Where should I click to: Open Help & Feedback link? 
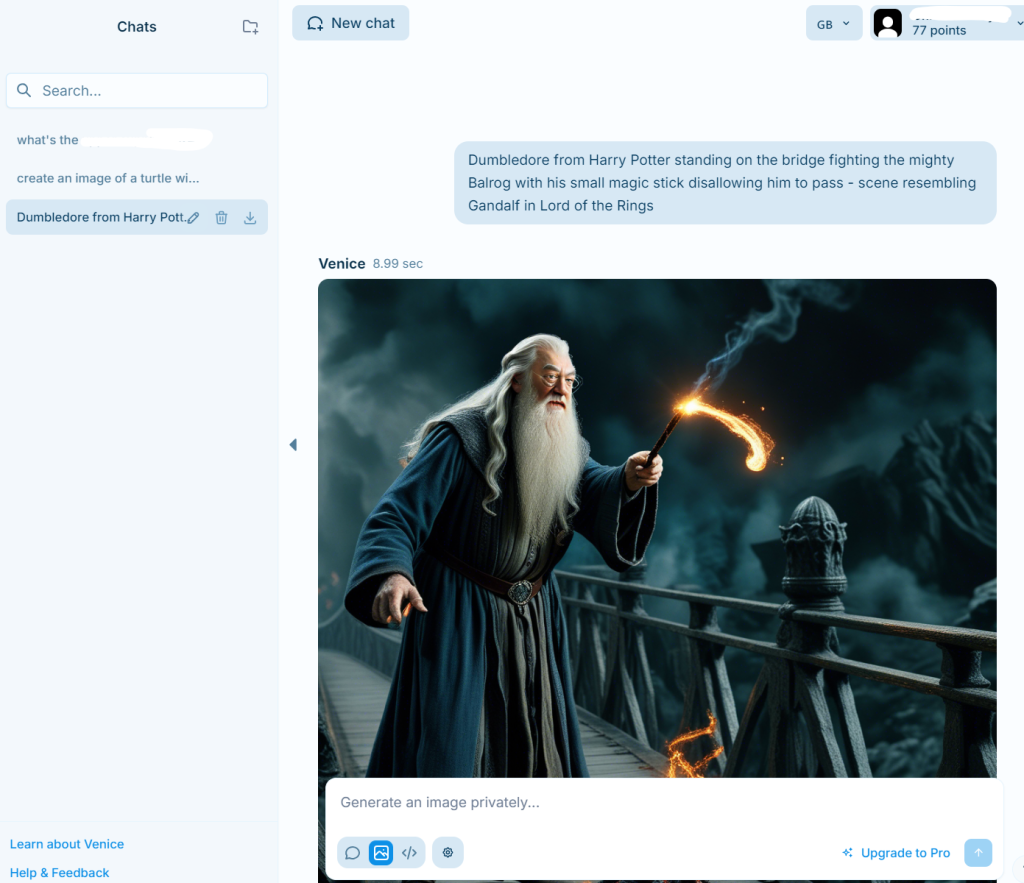coord(59,873)
